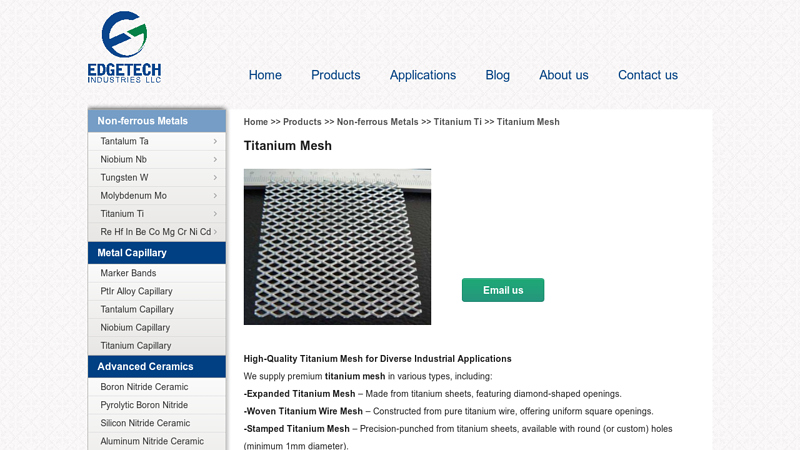Open Silicon Nitride Ceramic link
The width and height of the screenshot is (800, 450).
tap(145, 423)
